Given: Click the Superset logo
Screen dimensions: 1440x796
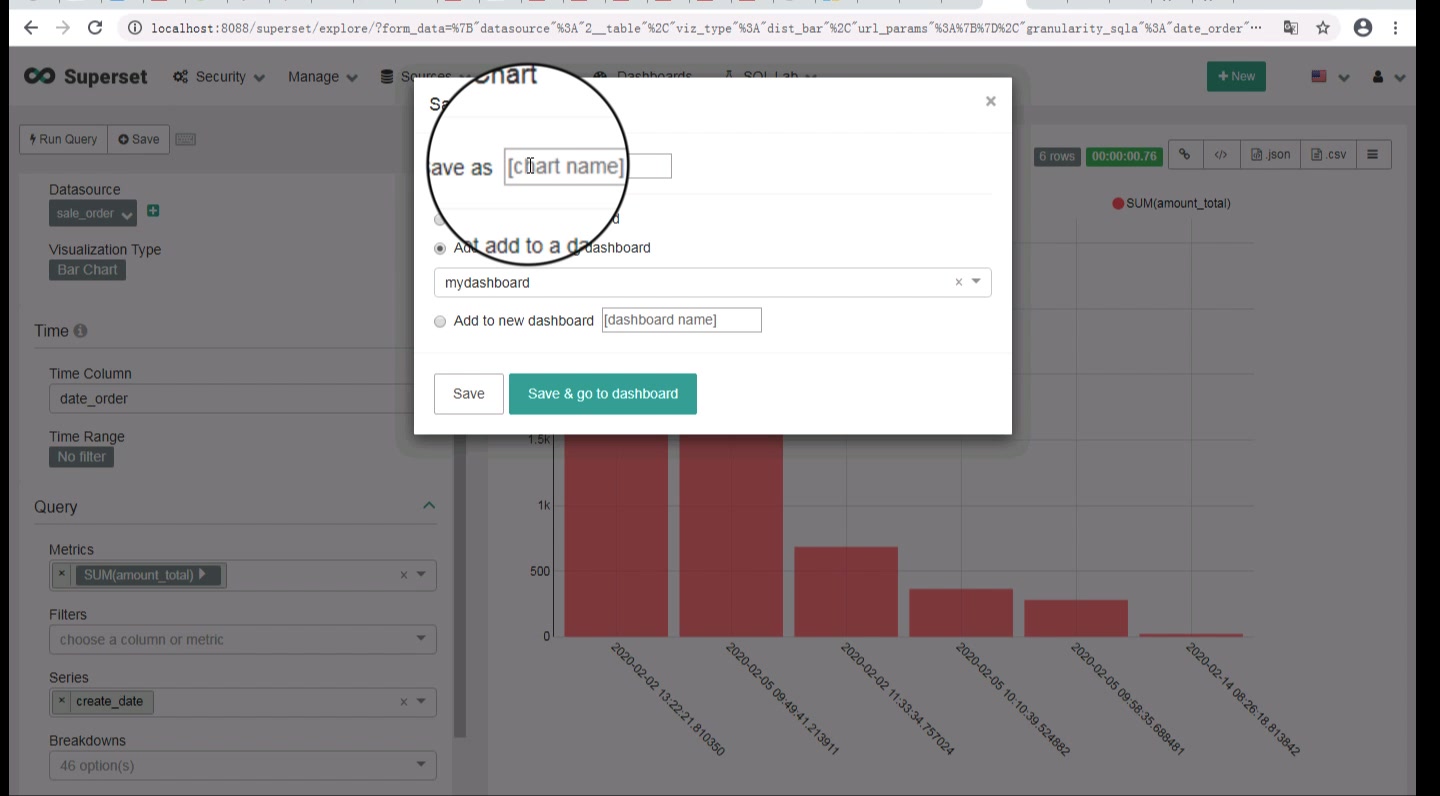Looking at the screenshot, I should pyautogui.click(x=85, y=76).
